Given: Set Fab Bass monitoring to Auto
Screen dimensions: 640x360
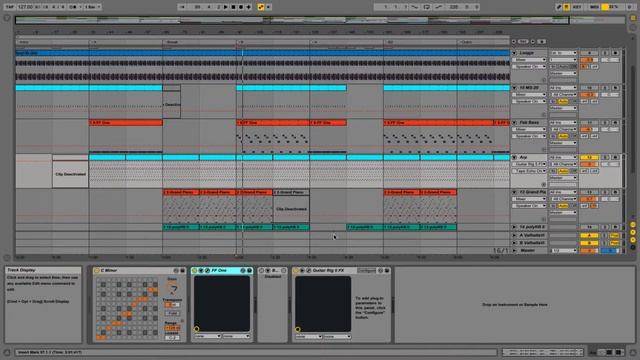Looking at the screenshot, I should [x=563, y=136].
